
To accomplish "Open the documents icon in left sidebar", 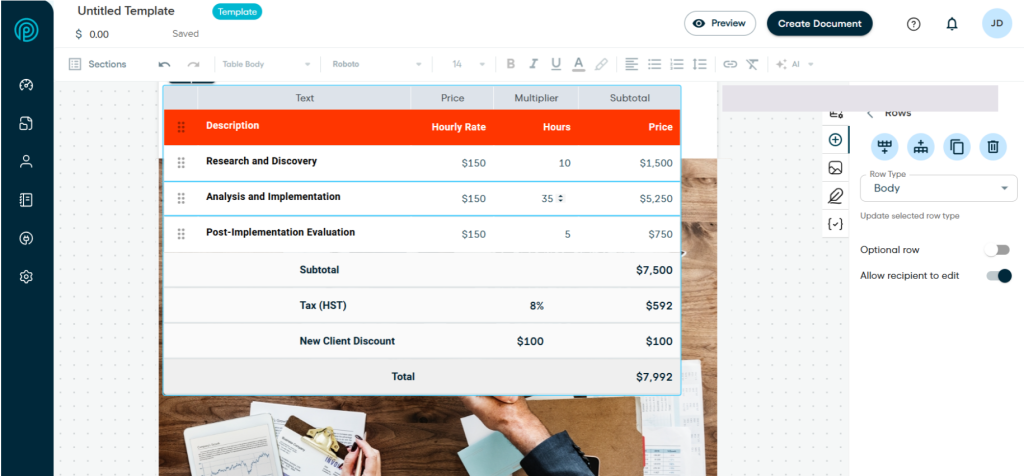I will click(x=26, y=123).
